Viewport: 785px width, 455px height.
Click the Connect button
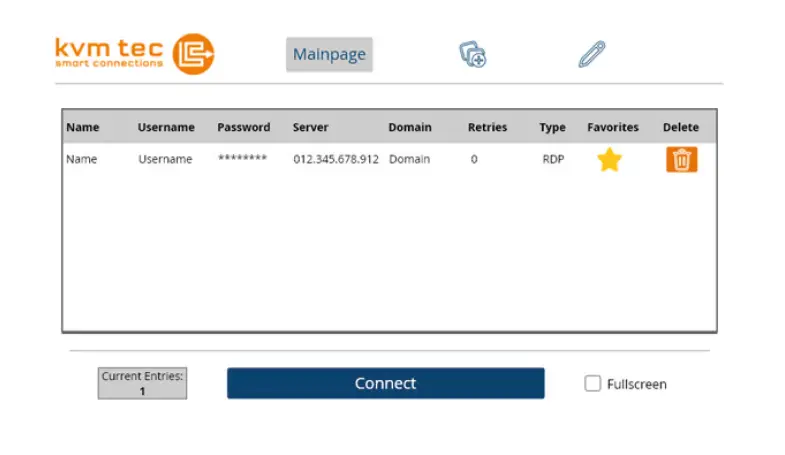(385, 383)
